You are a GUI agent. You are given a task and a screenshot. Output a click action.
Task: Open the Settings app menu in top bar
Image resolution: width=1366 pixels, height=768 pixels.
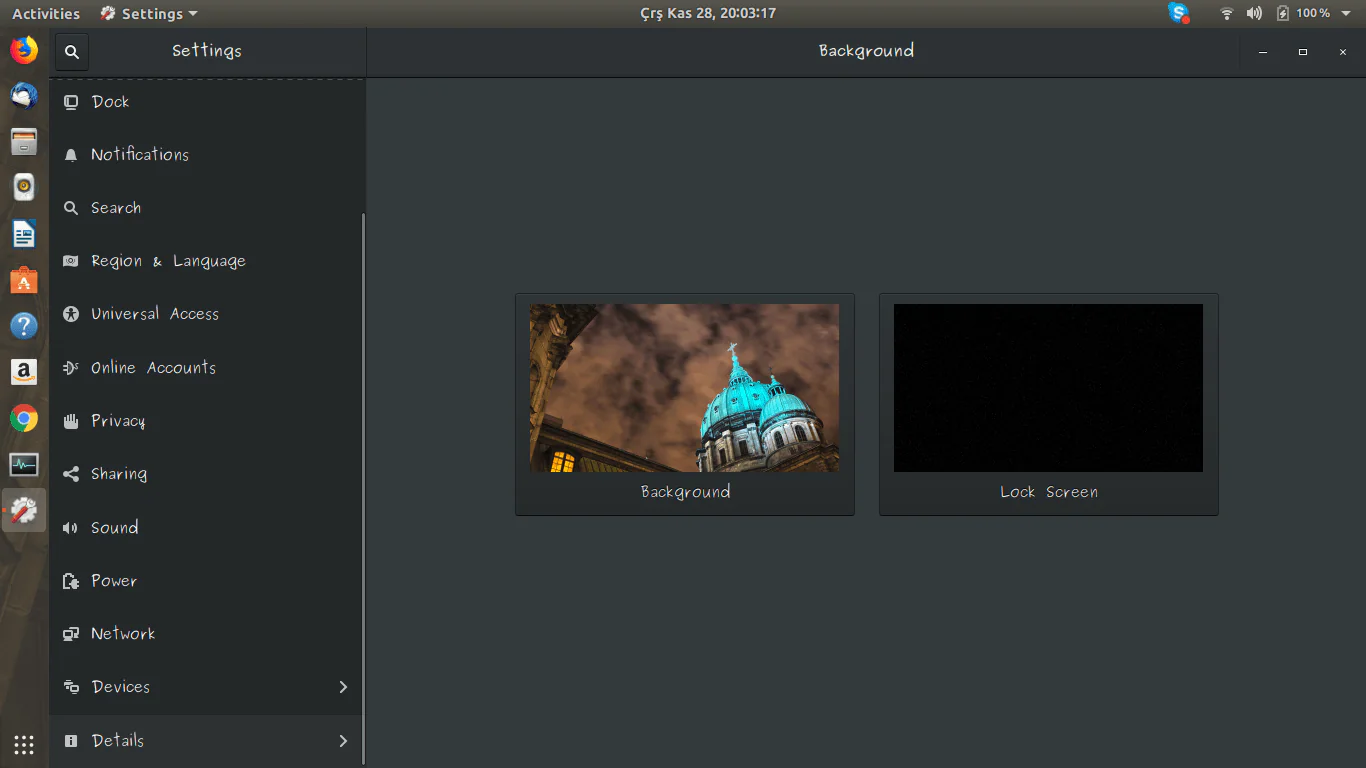pyautogui.click(x=149, y=14)
